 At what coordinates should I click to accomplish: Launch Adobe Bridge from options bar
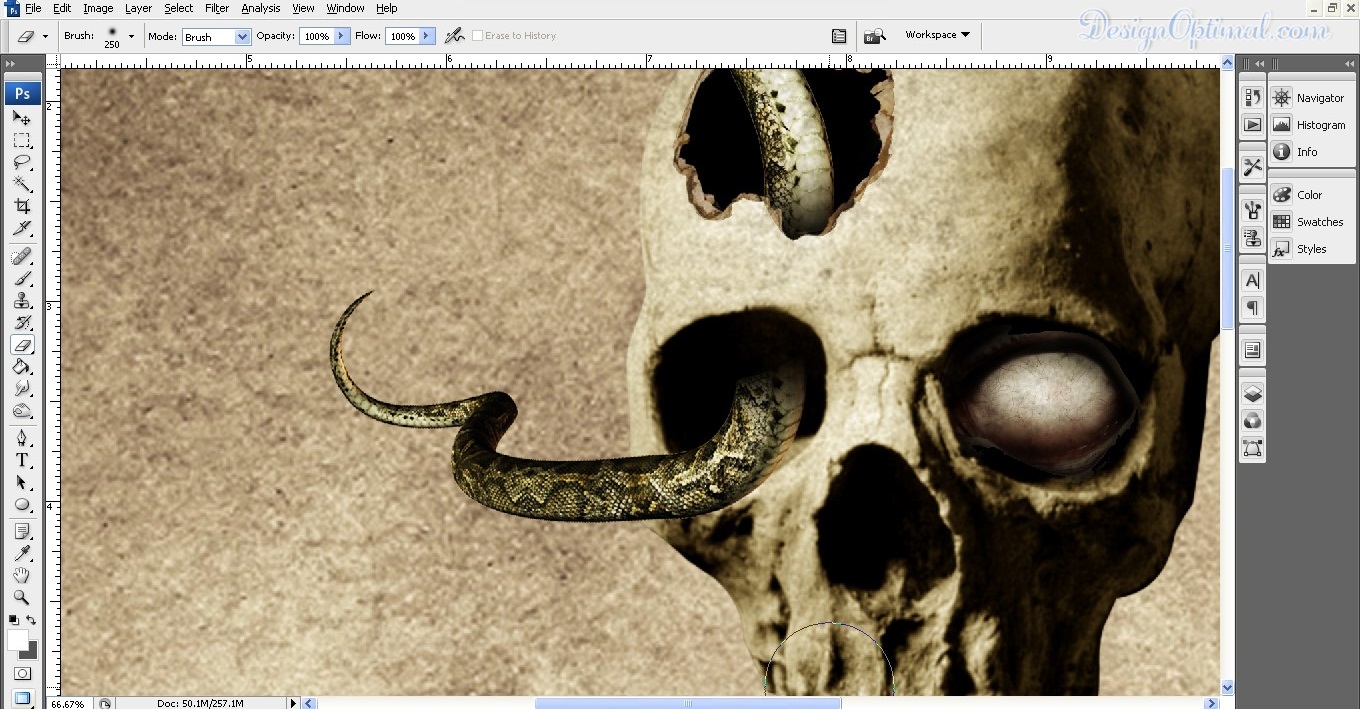coord(875,36)
